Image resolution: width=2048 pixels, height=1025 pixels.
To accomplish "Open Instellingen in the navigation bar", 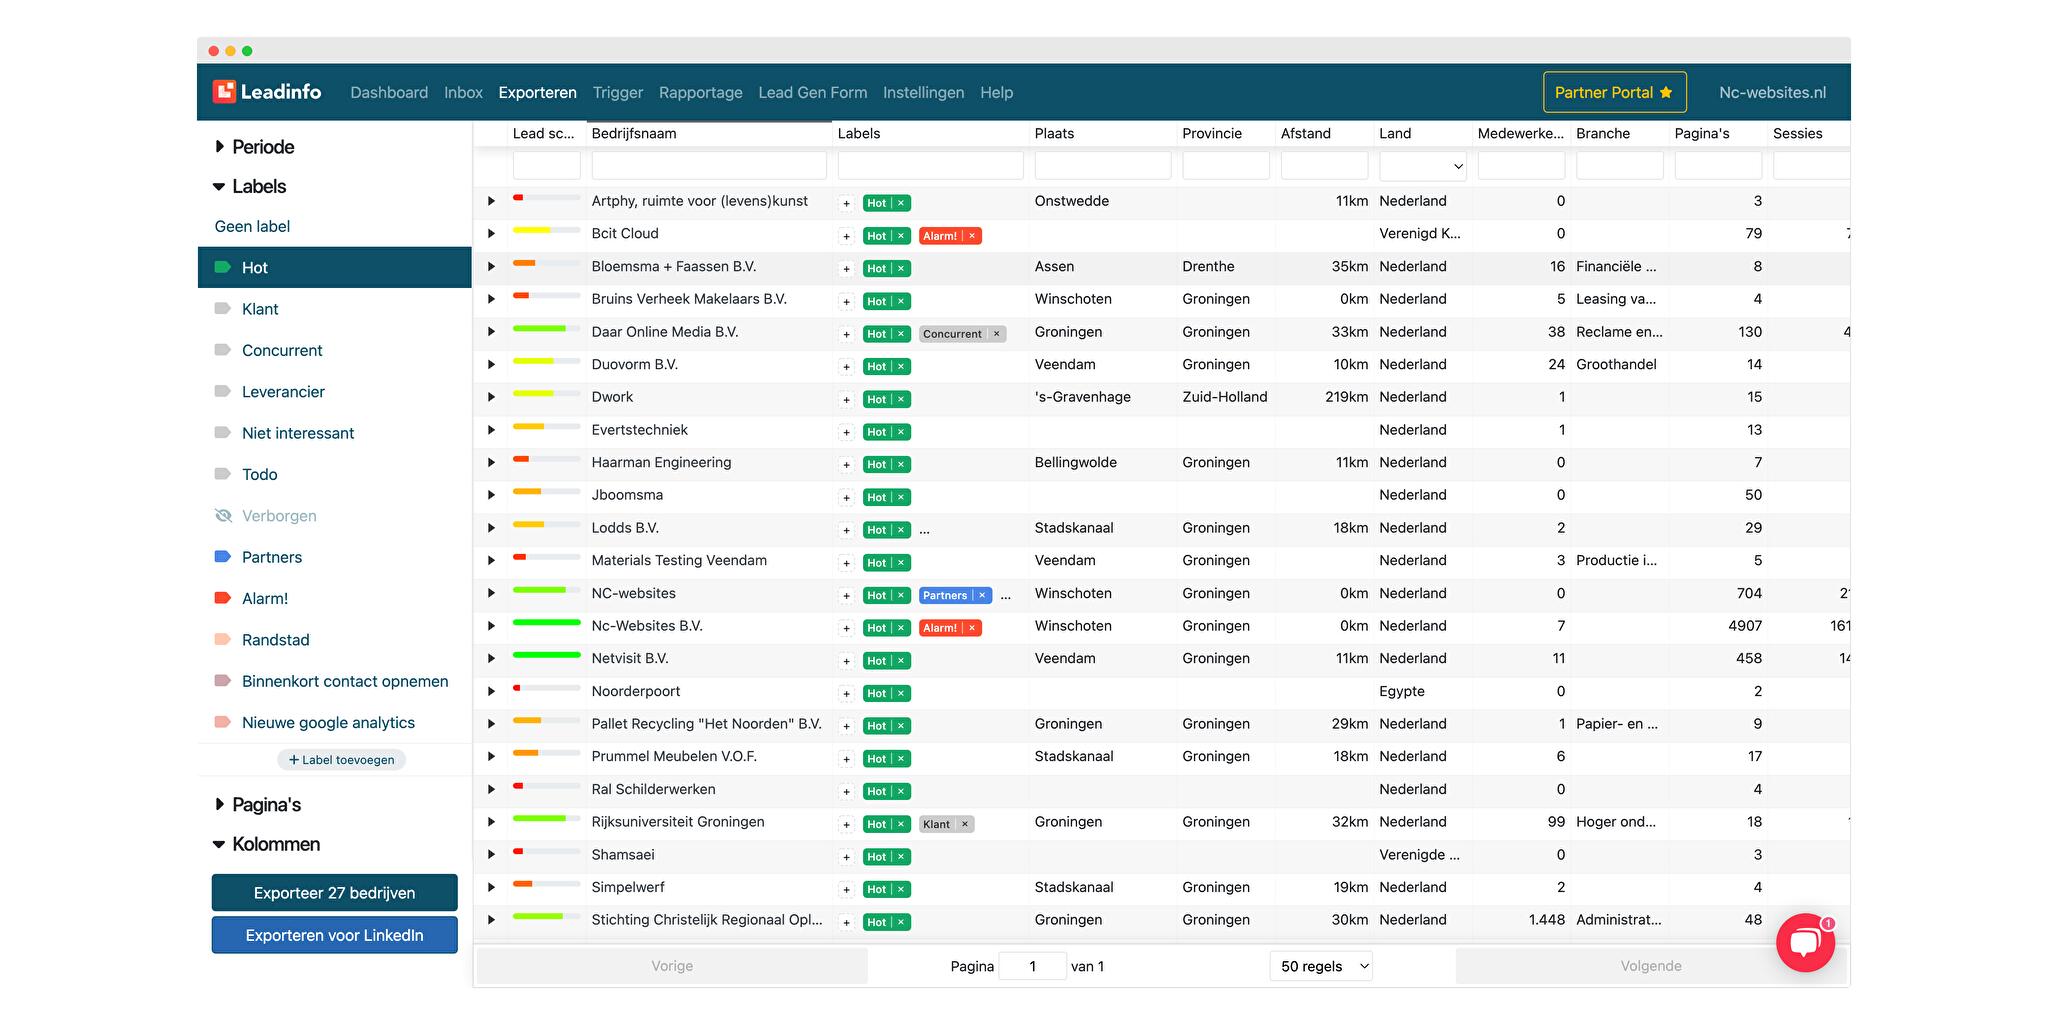I will pyautogui.click(x=924, y=92).
